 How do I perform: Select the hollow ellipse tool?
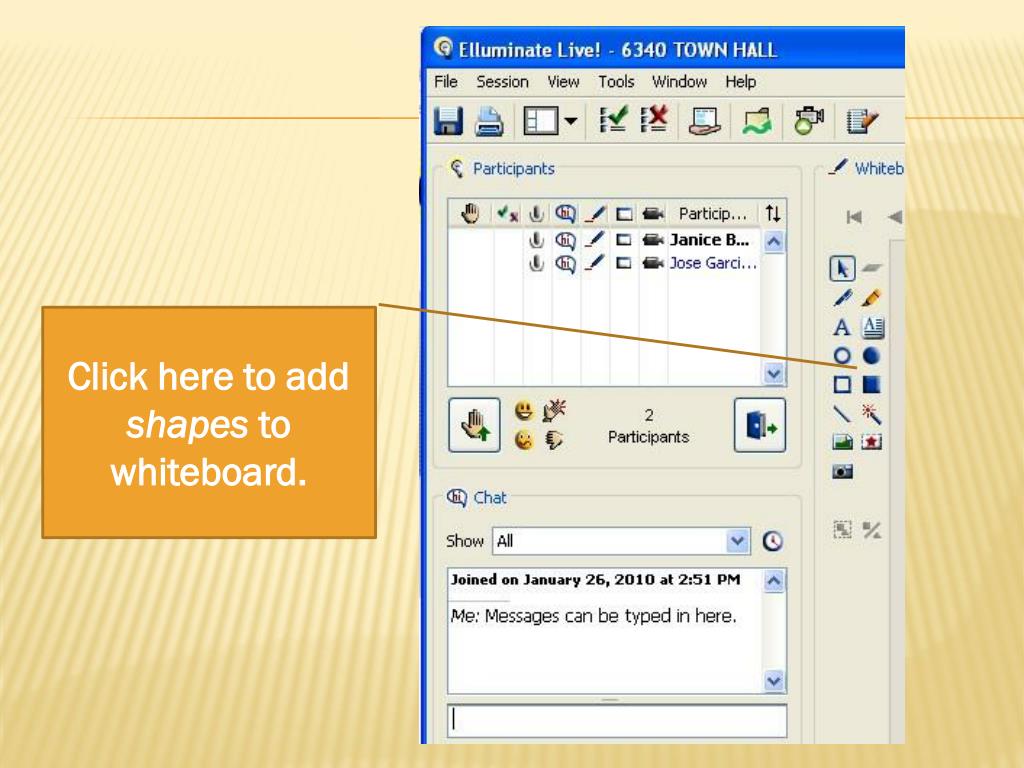click(842, 355)
